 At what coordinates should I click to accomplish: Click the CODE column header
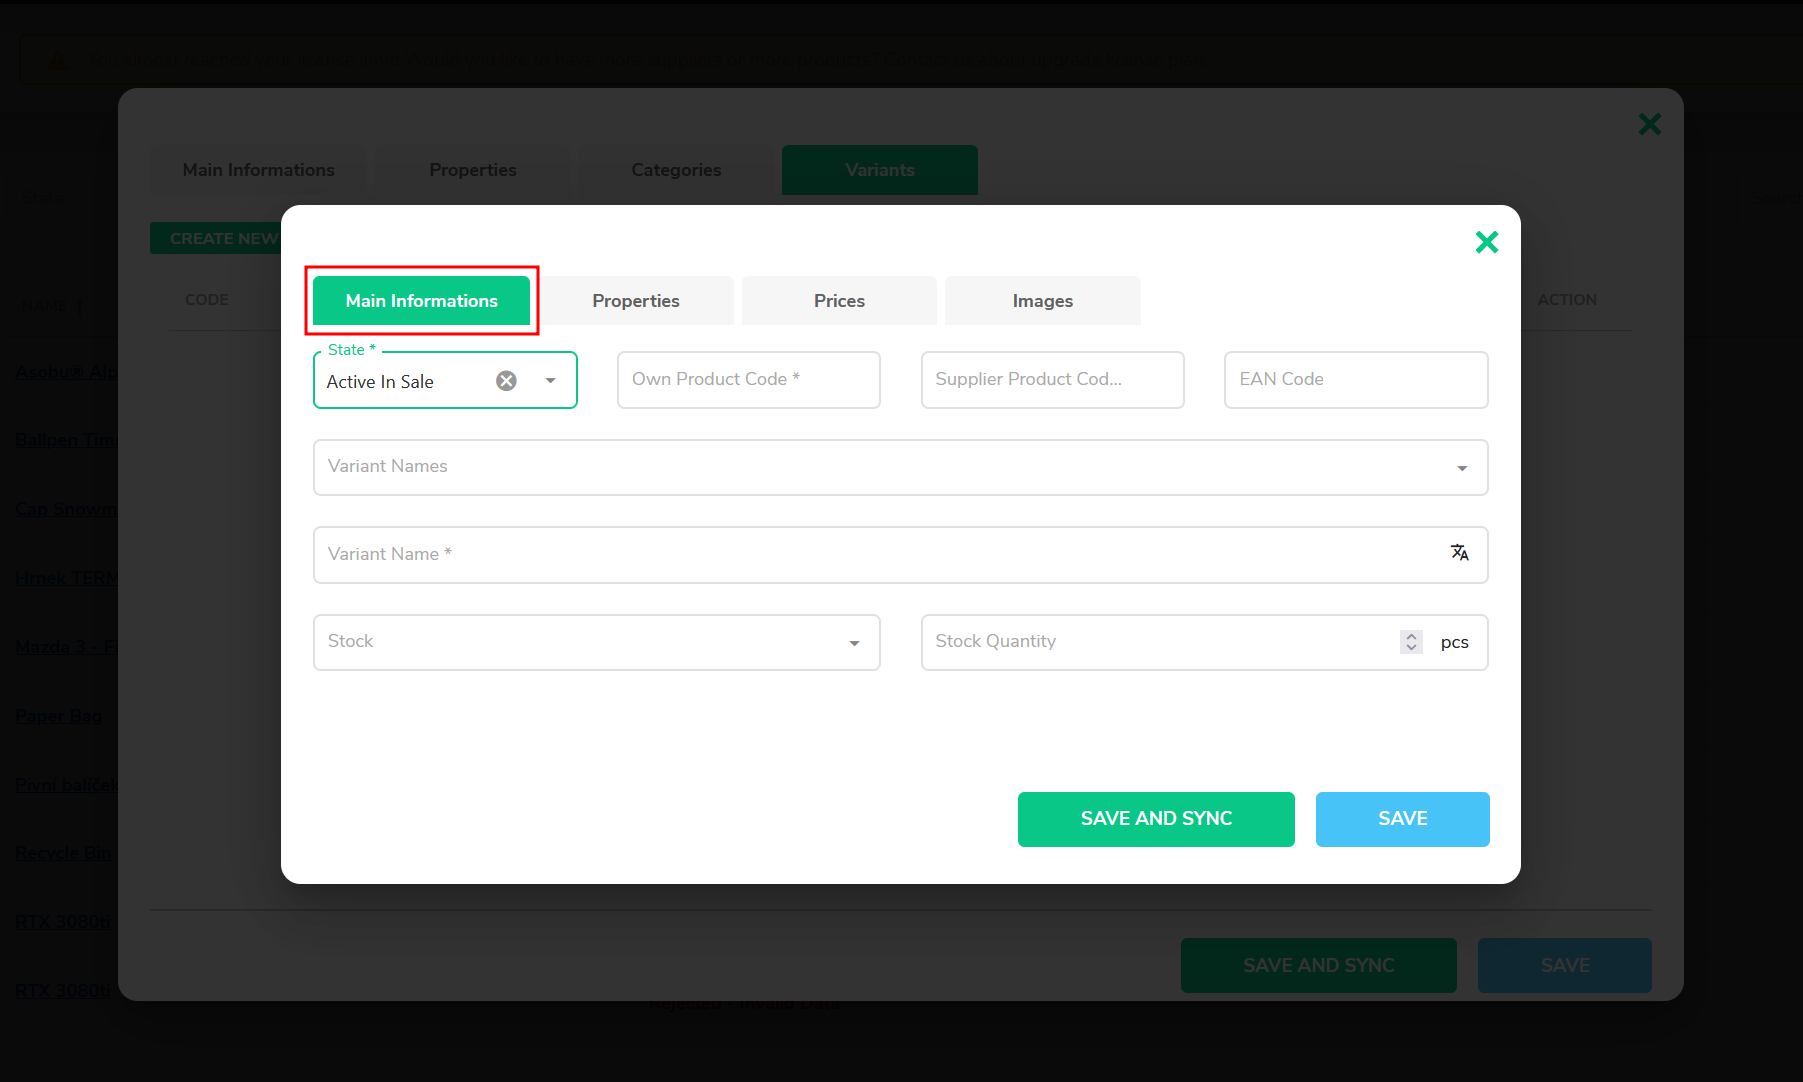(207, 300)
